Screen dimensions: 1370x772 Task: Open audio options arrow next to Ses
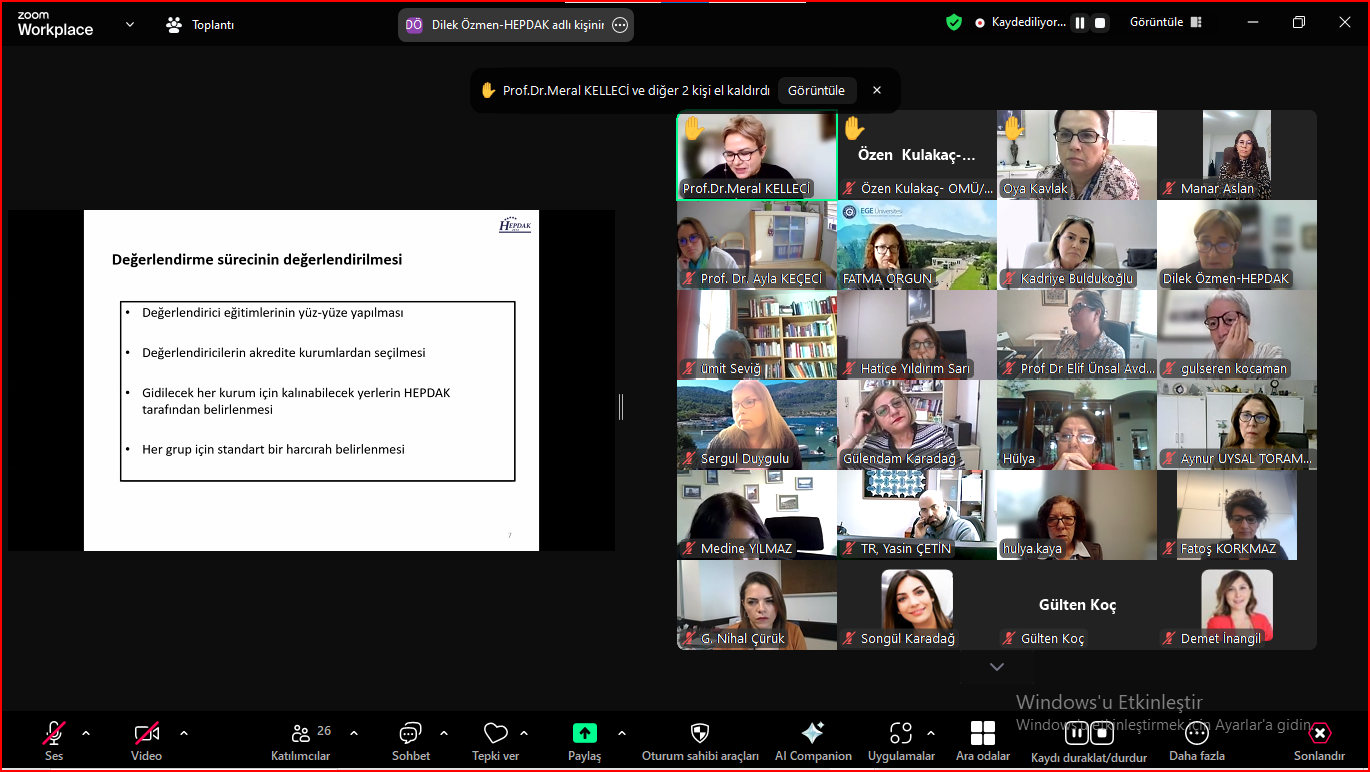click(x=86, y=733)
